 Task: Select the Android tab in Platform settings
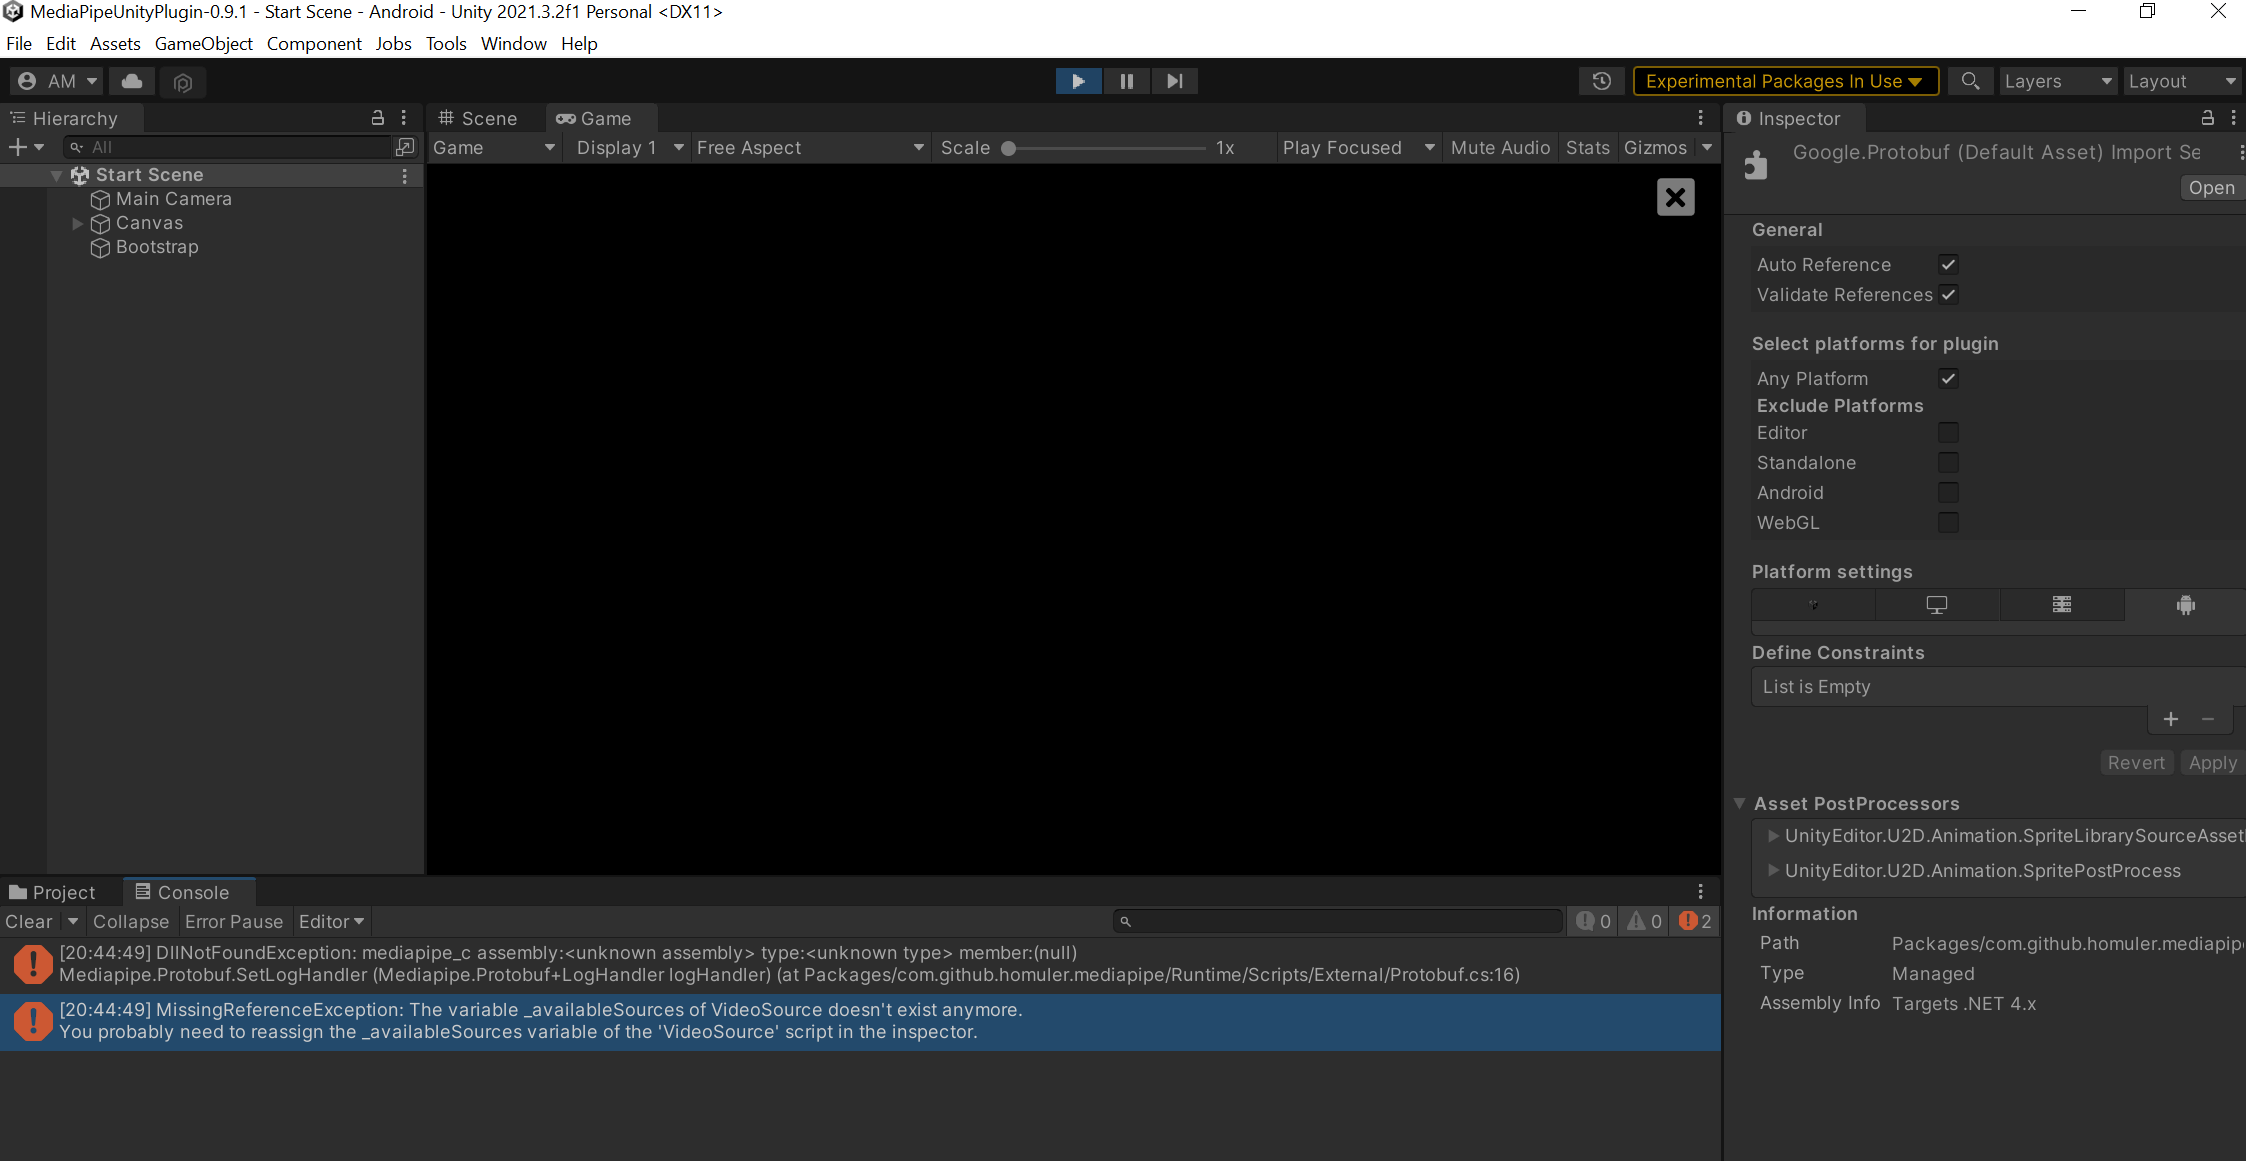(2186, 605)
